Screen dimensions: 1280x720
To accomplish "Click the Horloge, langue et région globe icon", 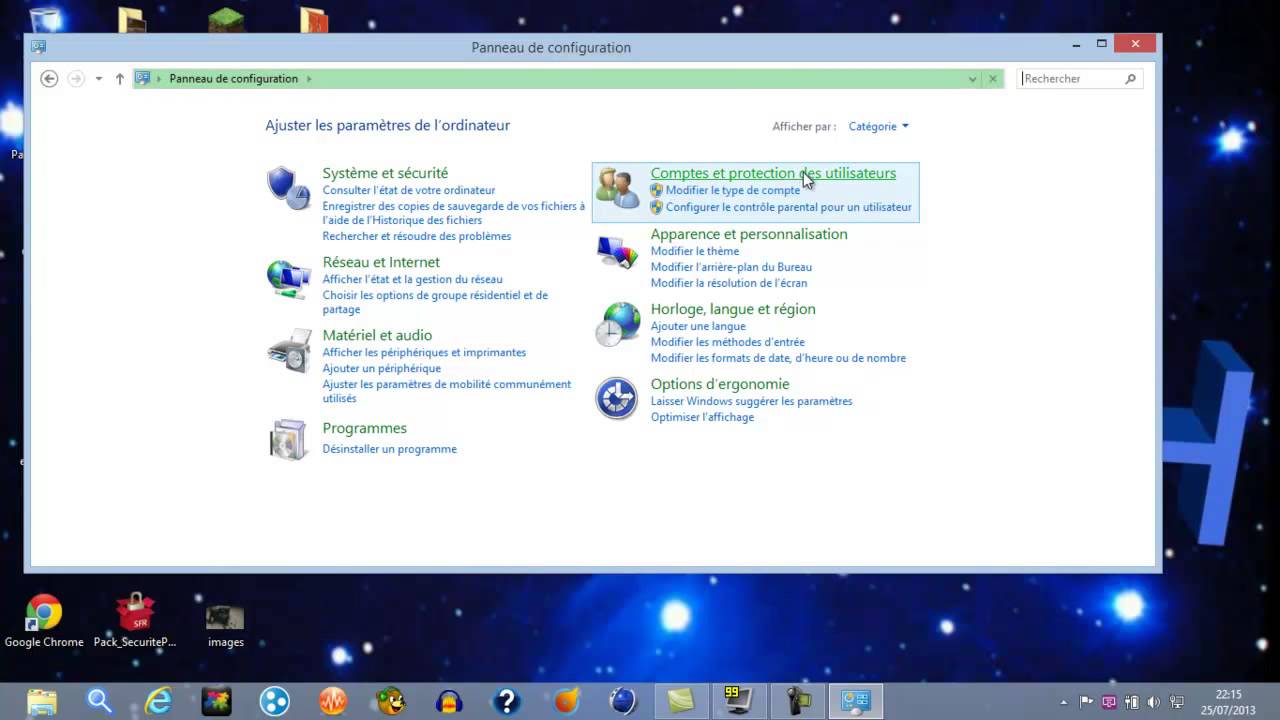I will click(x=617, y=324).
